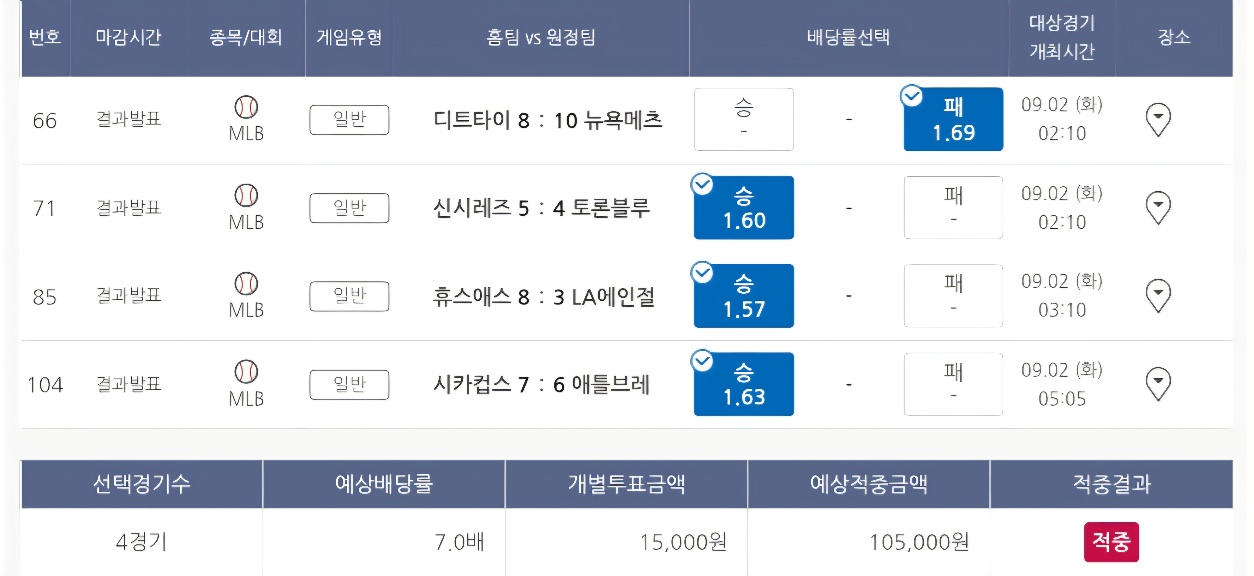Viewport: 1254px width, 576px height.
Task: Select the empty 승 box for 디트타이
Action: click(x=744, y=119)
